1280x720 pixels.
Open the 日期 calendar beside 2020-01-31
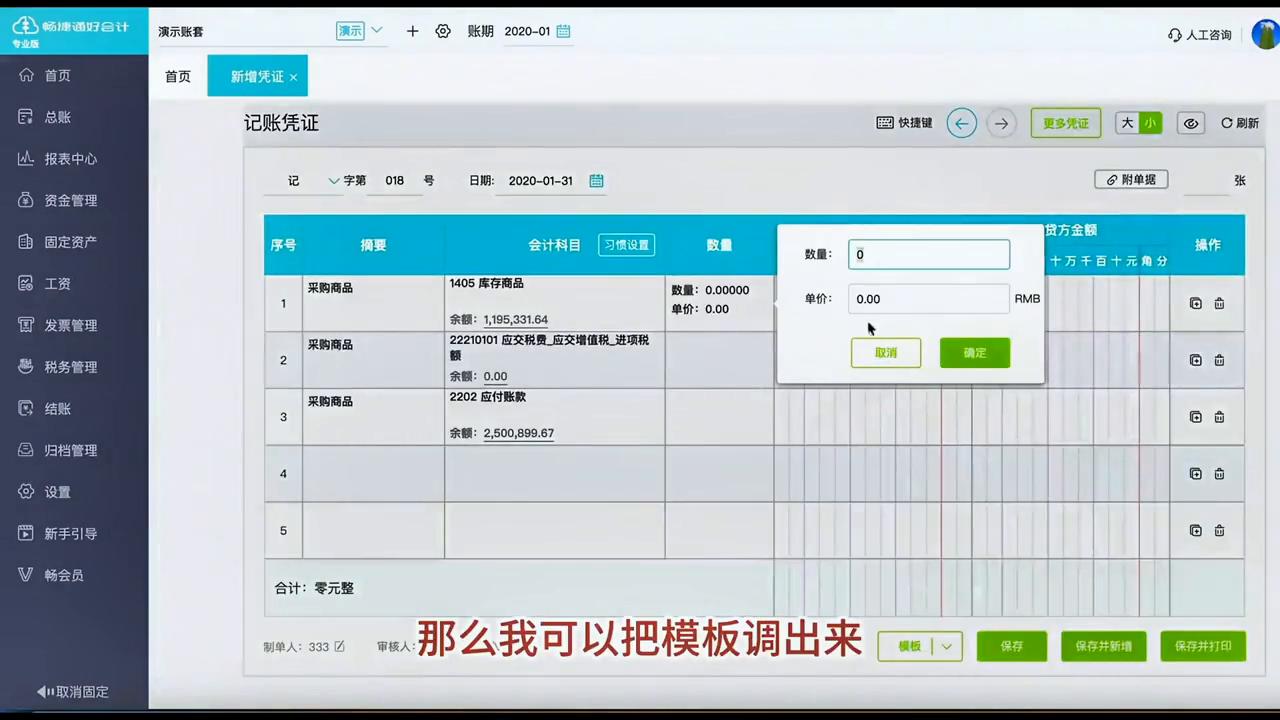tap(596, 180)
